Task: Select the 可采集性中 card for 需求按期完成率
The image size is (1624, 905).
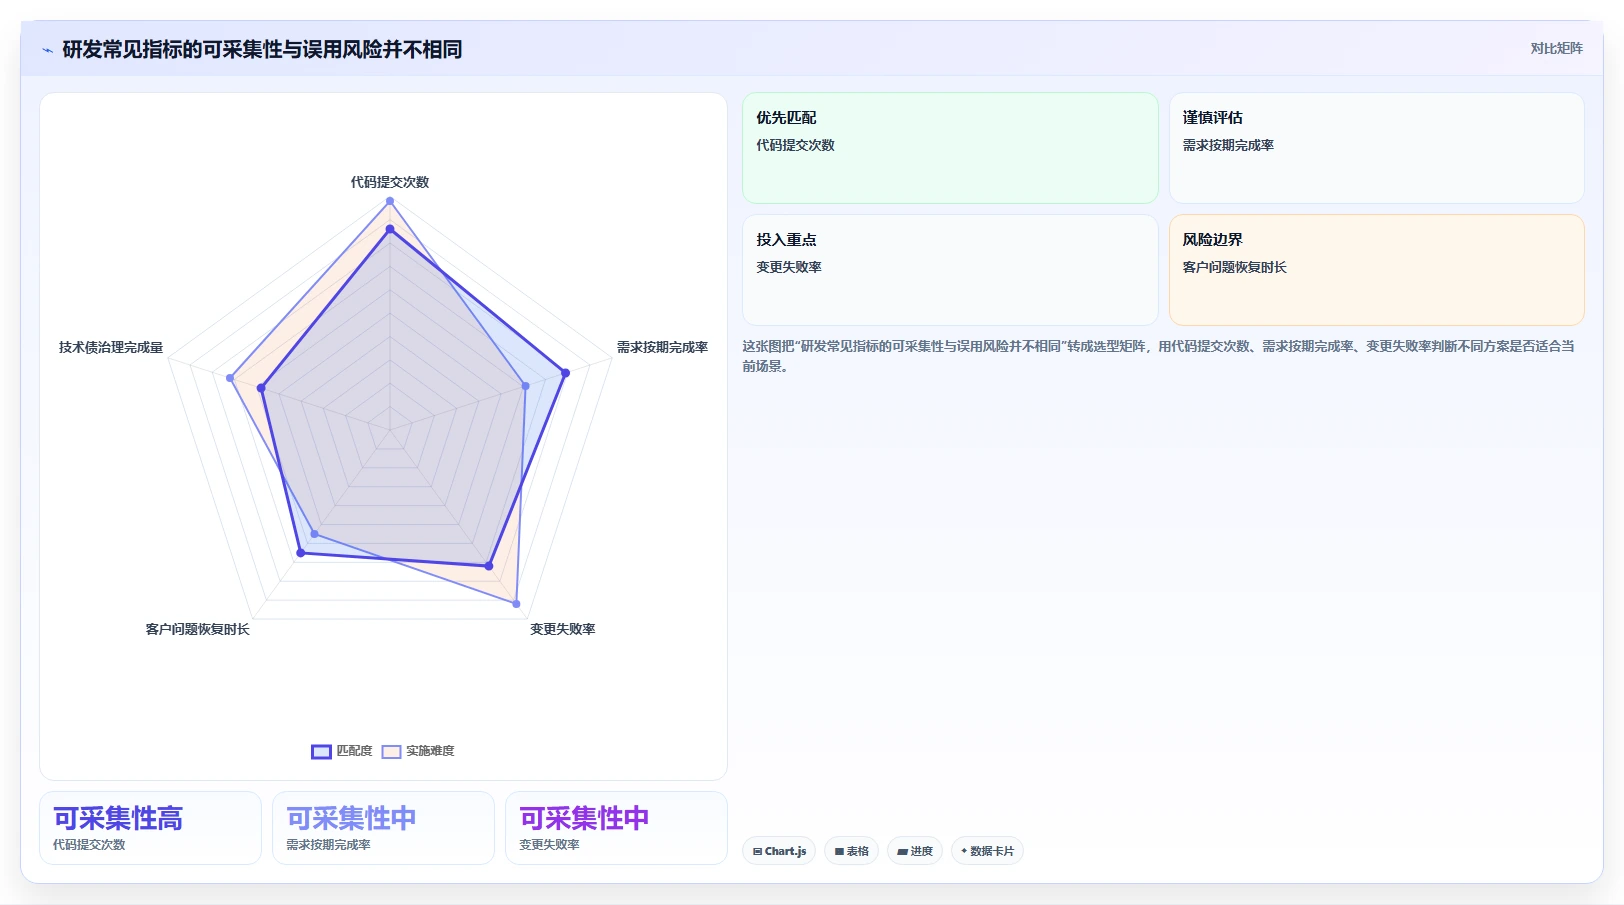Action: pos(383,828)
